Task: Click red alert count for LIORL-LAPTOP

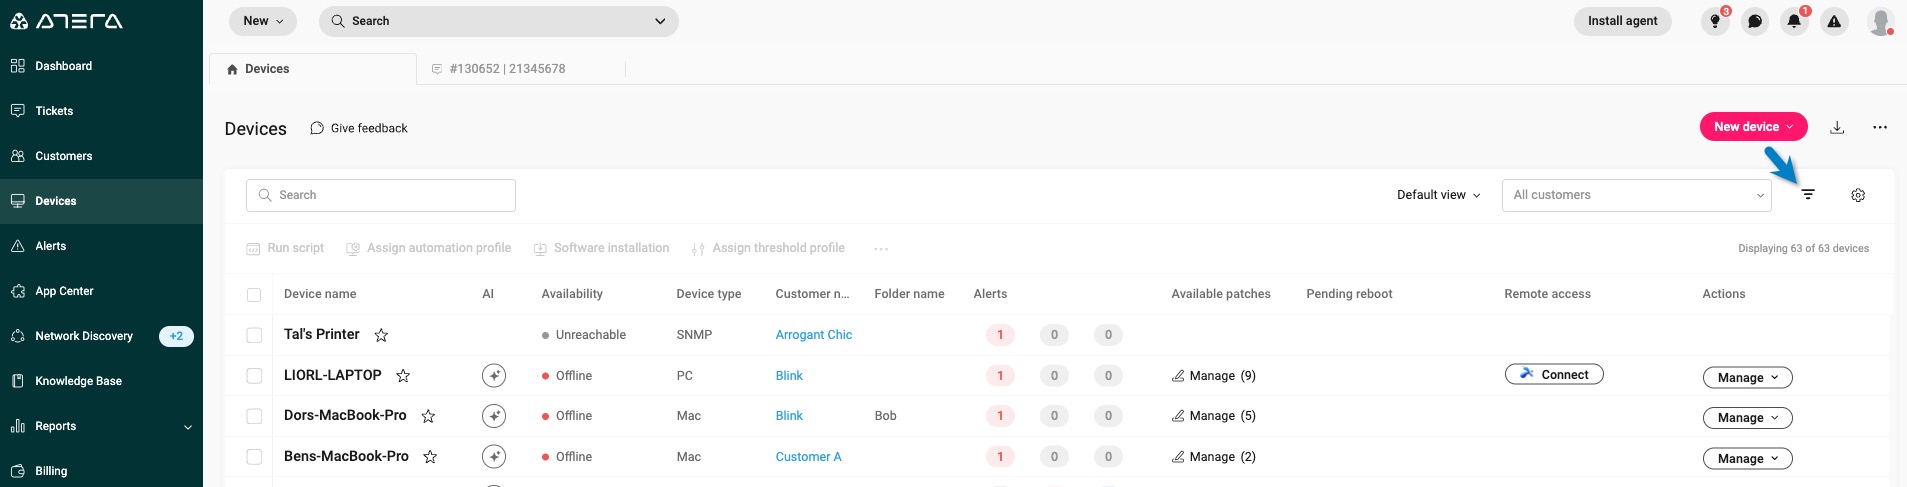Action: 1000,376
